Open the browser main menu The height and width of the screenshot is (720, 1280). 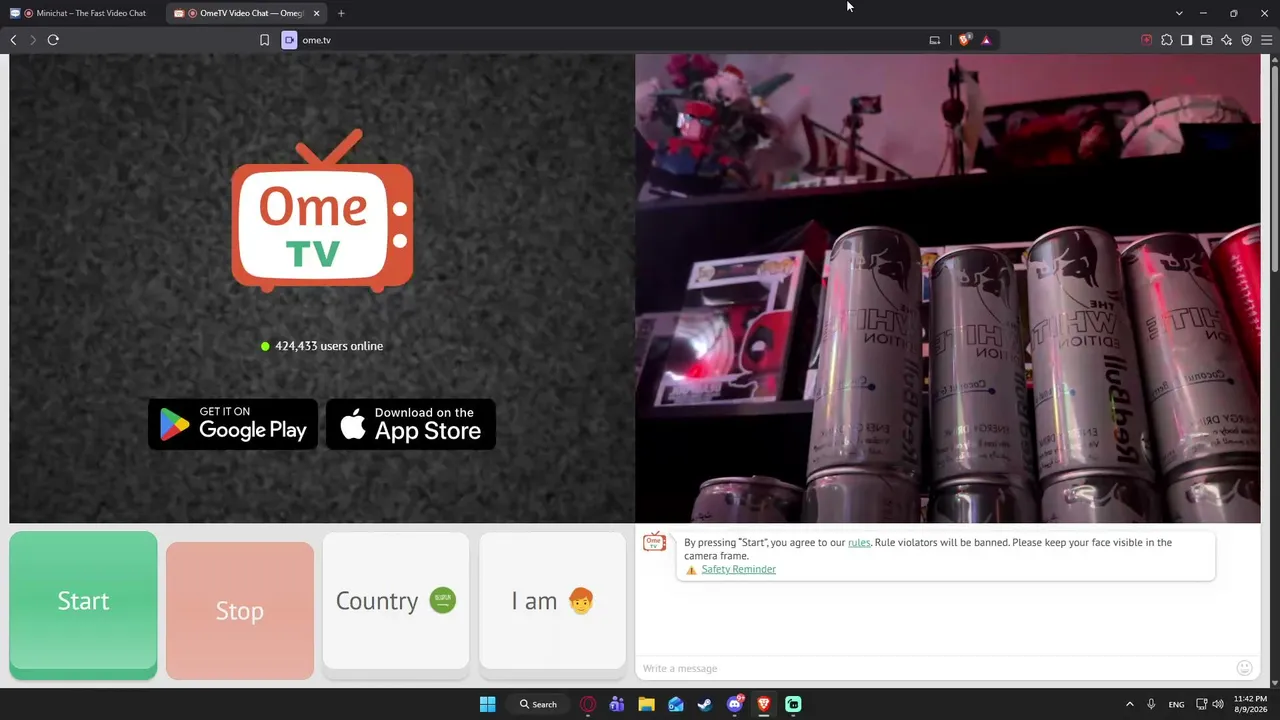tap(1266, 40)
